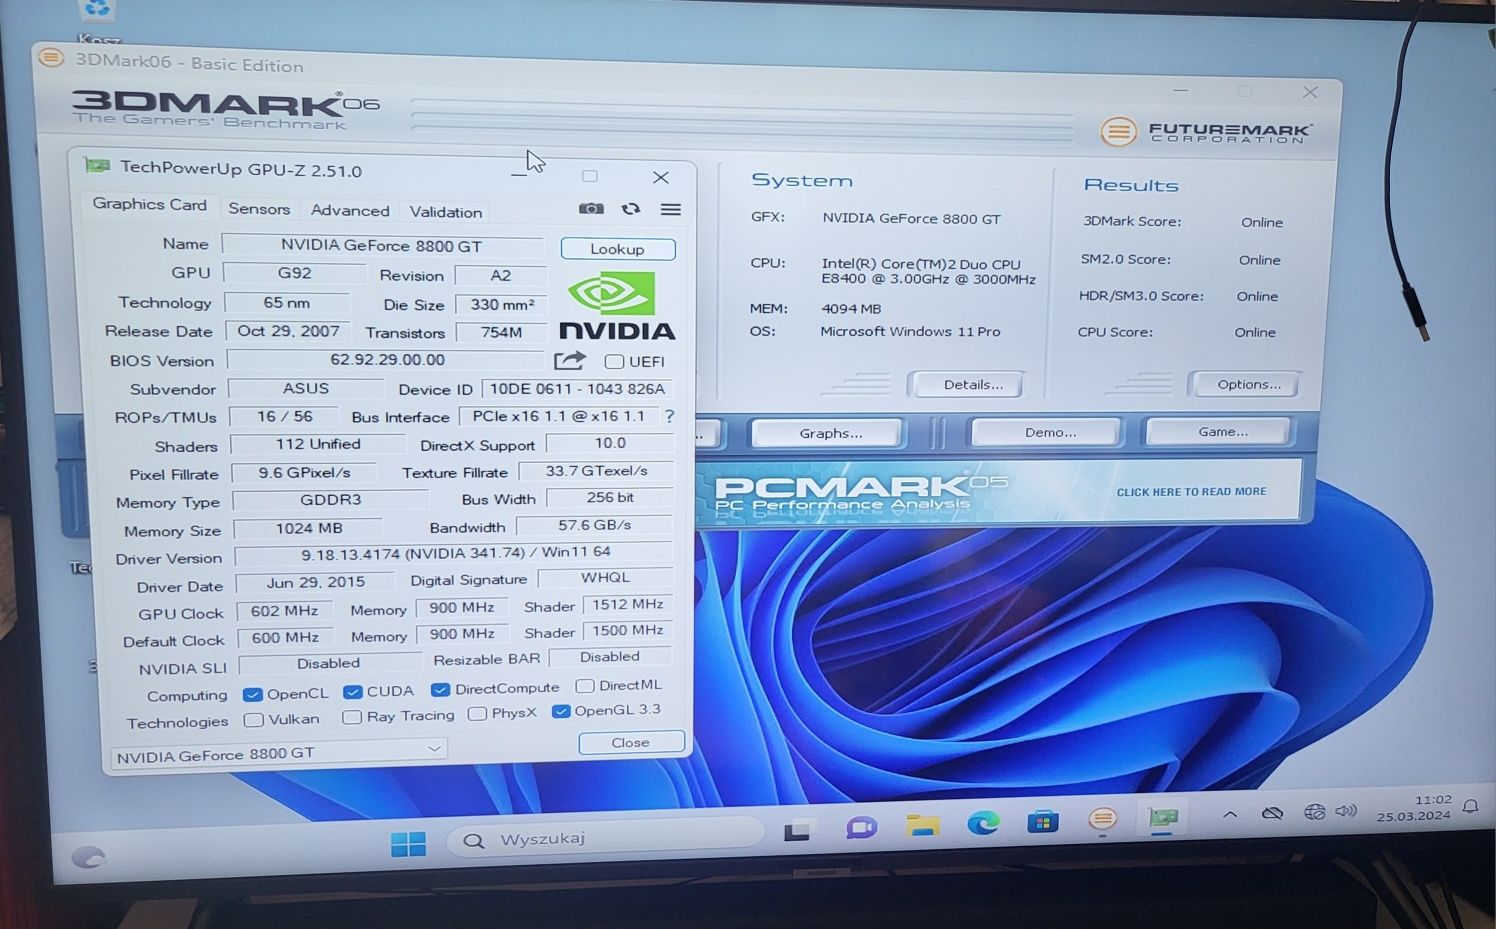This screenshot has height=929, width=1496.
Task: Click the BIOS Version field
Action: (386, 360)
